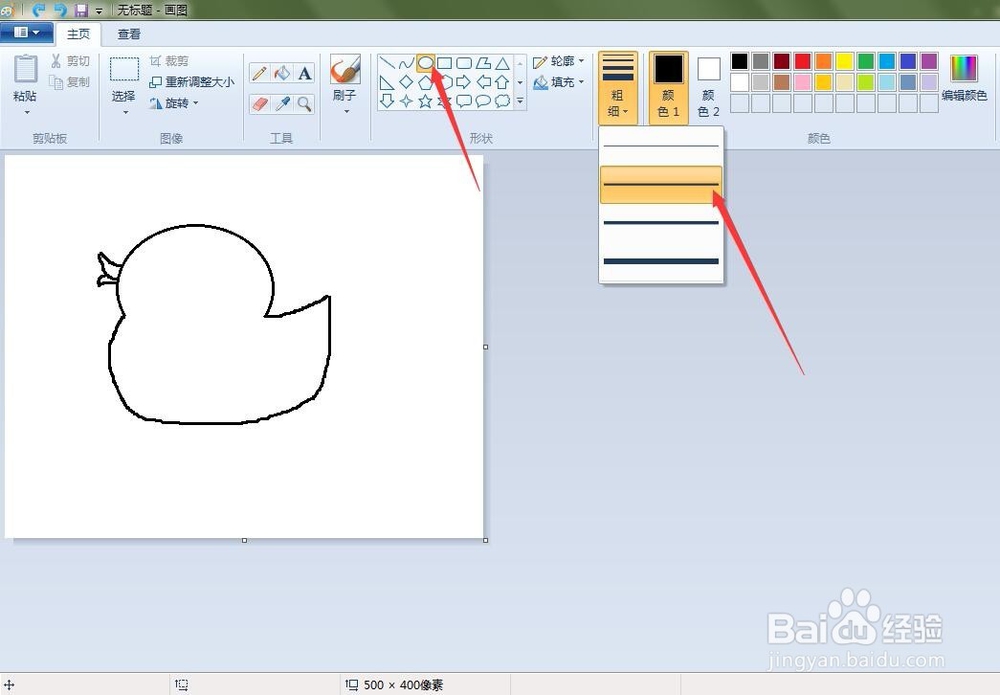The height and width of the screenshot is (695, 1000).
Task: Select the Text tool
Action: coord(305,73)
